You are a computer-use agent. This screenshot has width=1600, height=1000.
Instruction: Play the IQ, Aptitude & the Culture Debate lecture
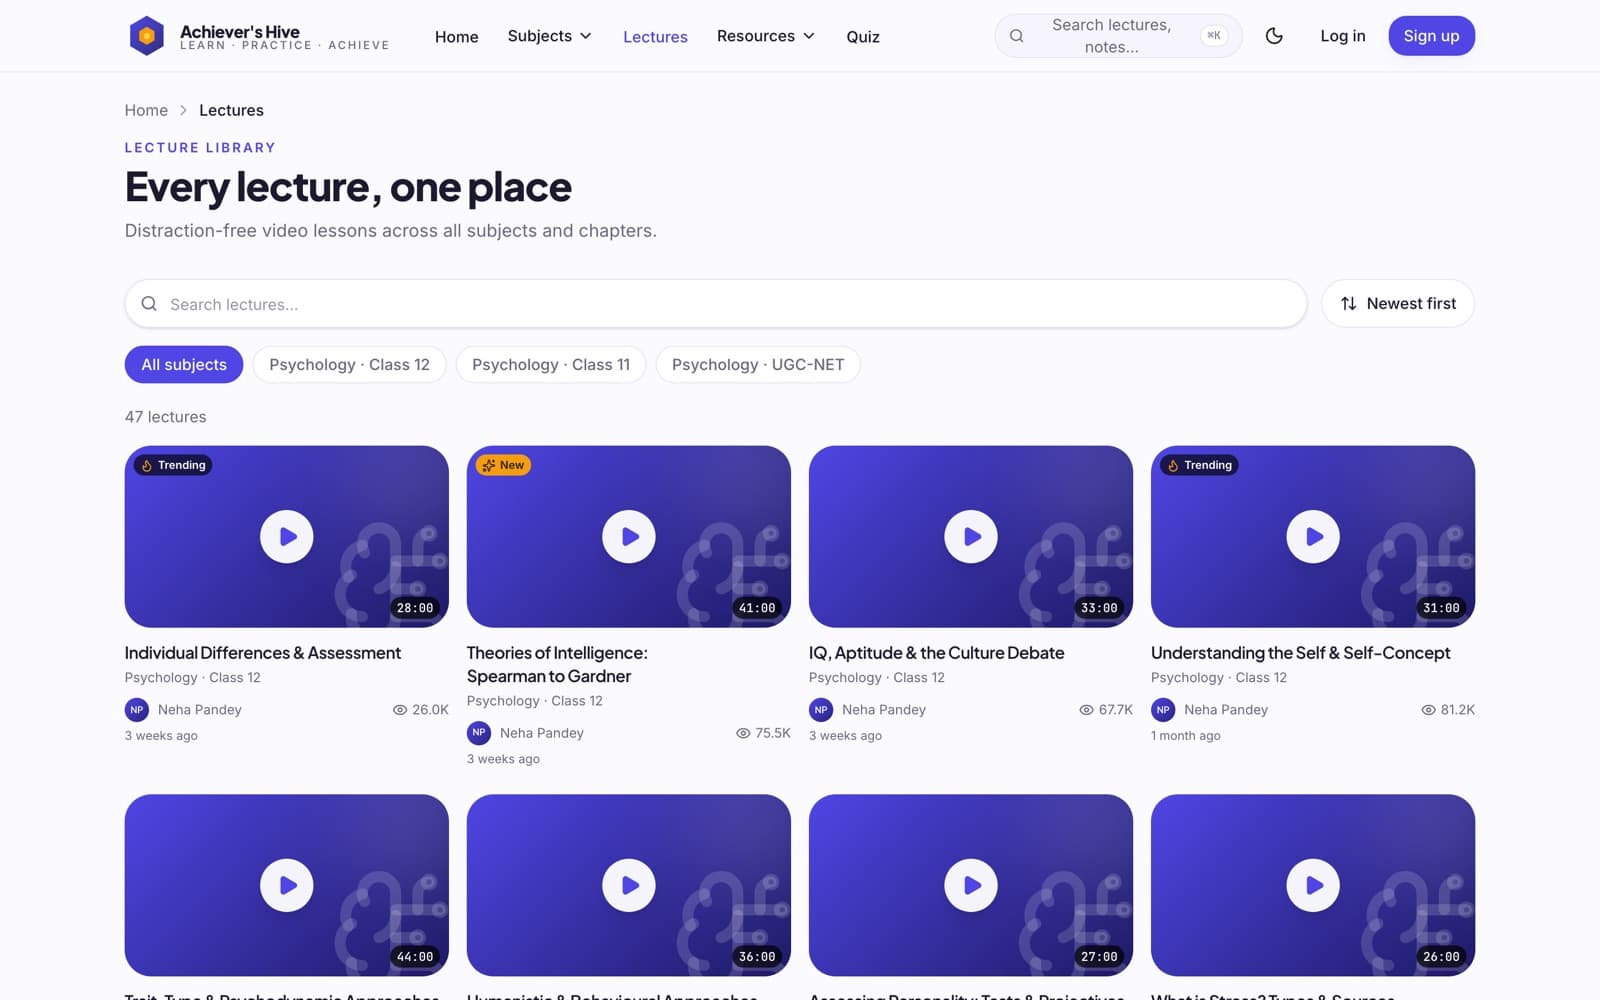point(971,537)
